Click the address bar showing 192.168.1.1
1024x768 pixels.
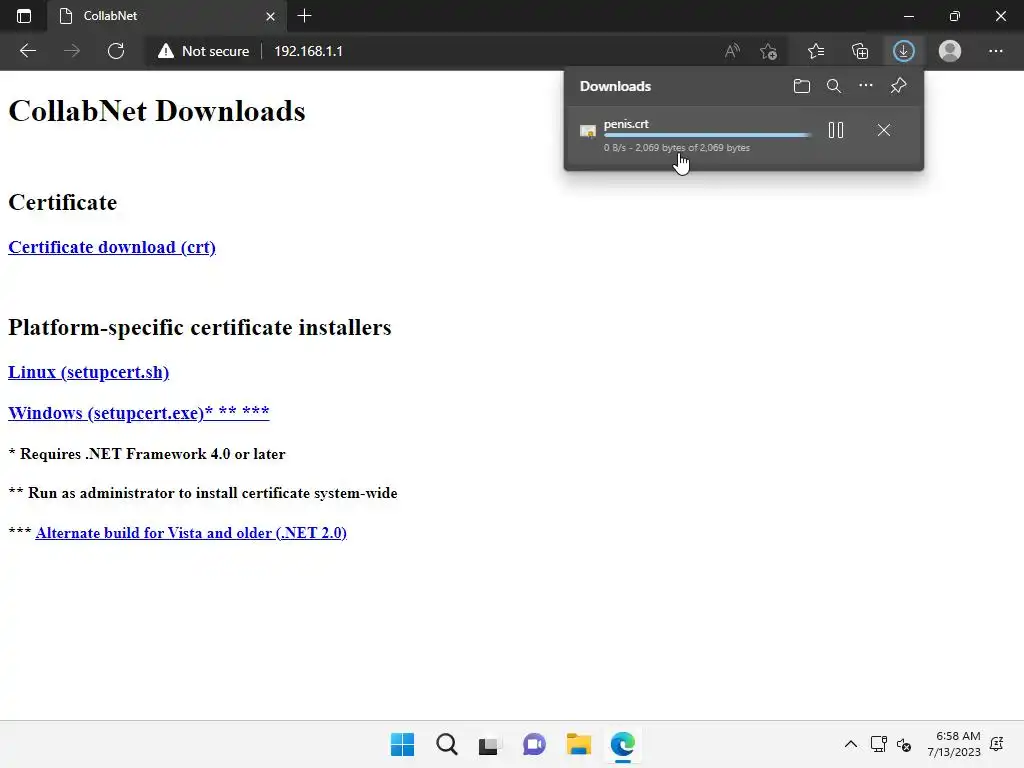308,51
